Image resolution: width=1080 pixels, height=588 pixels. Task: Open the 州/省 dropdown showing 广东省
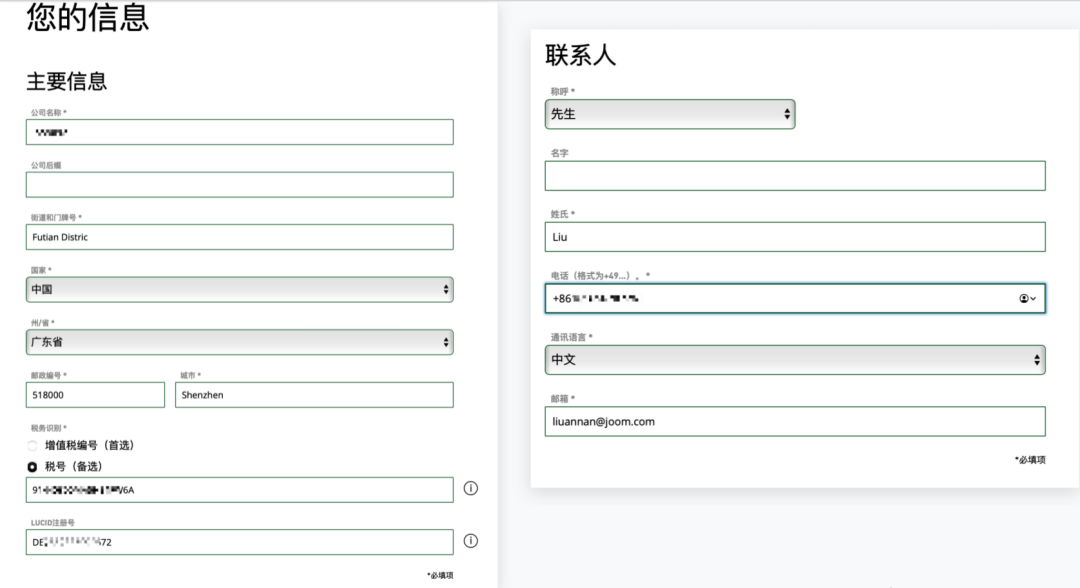coord(240,342)
